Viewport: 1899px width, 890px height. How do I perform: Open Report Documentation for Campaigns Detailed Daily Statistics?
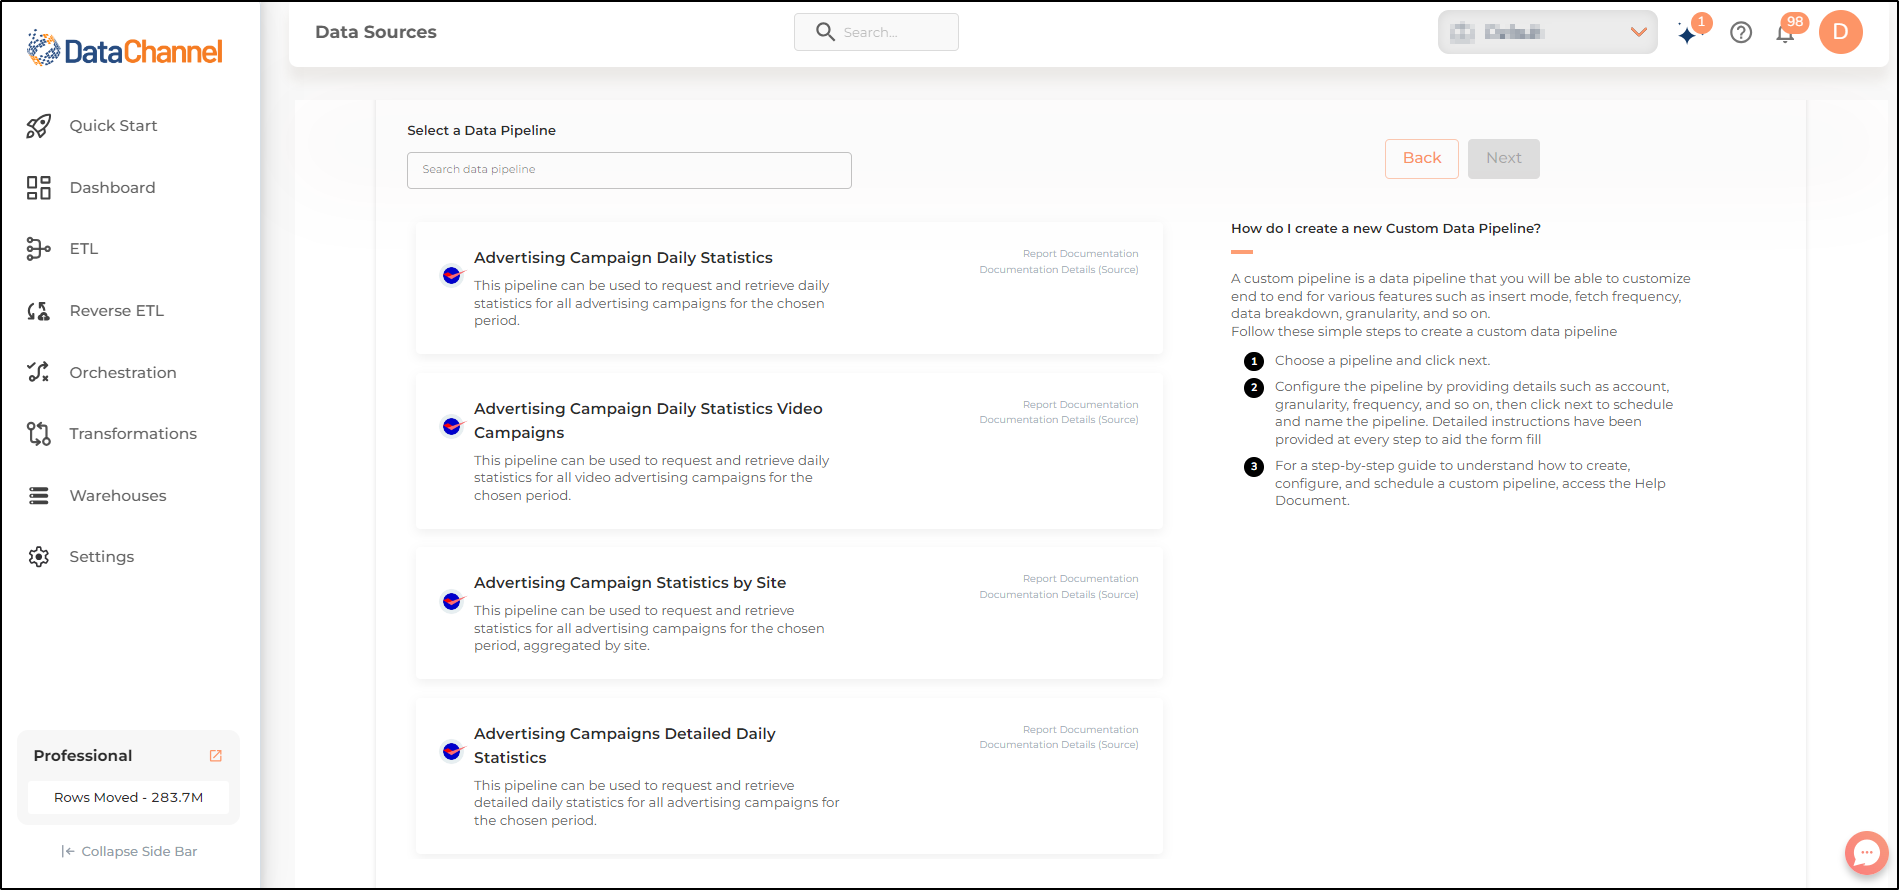(1080, 730)
